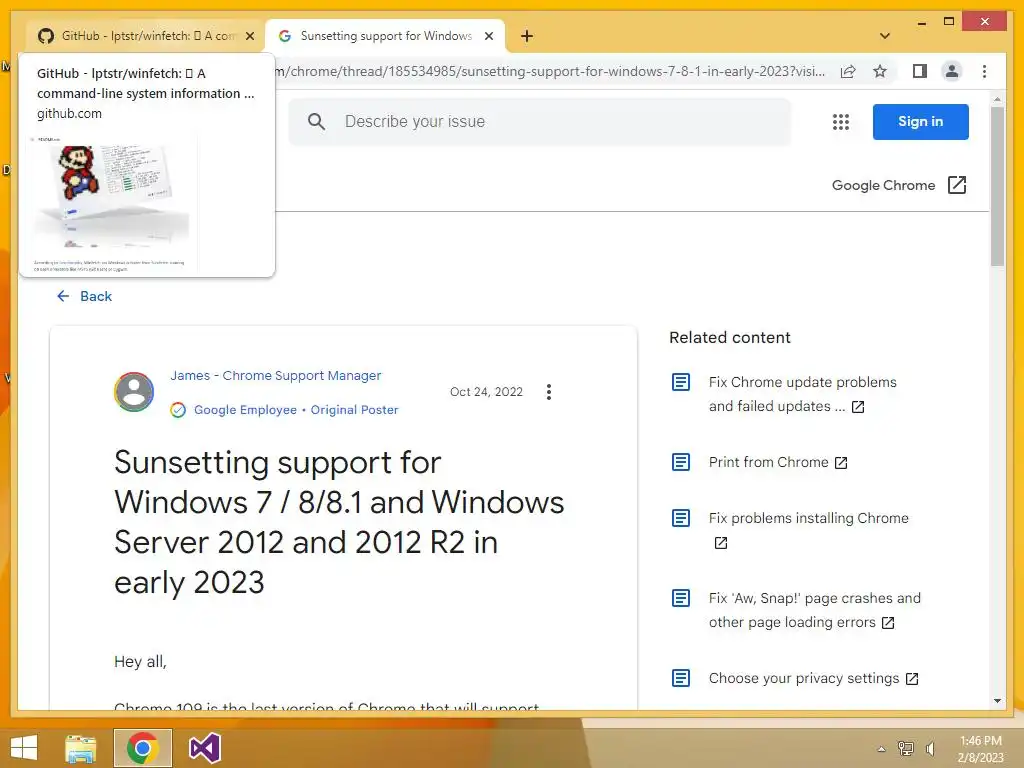Open Chrome's three-dot menu
The image size is (1024, 768).
(984, 71)
